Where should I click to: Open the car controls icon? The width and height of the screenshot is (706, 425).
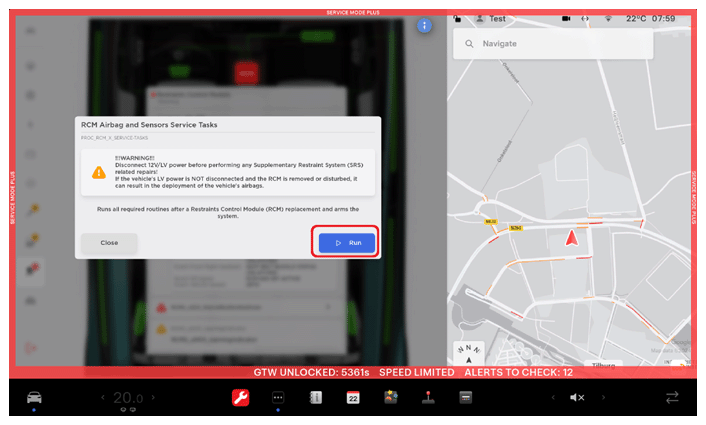pos(33,397)
